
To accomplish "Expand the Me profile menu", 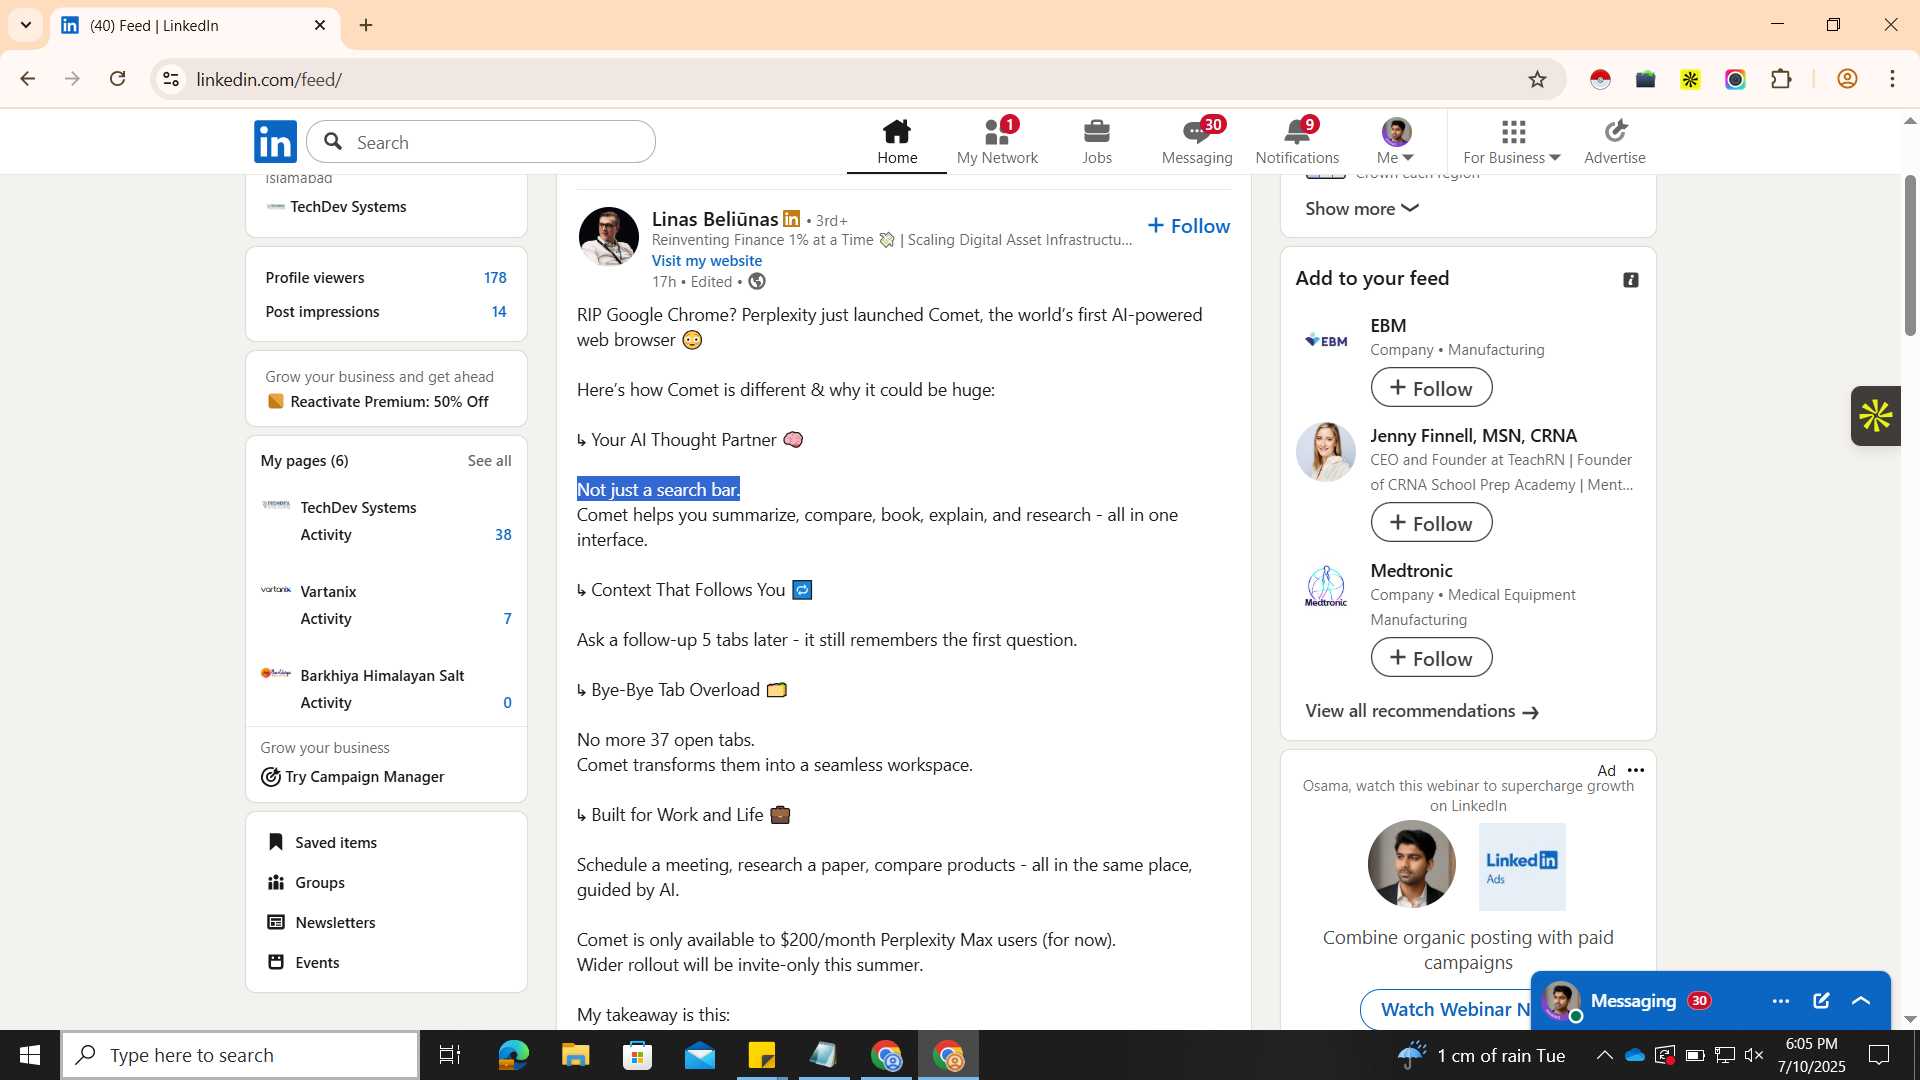I will coord(1396,142).
